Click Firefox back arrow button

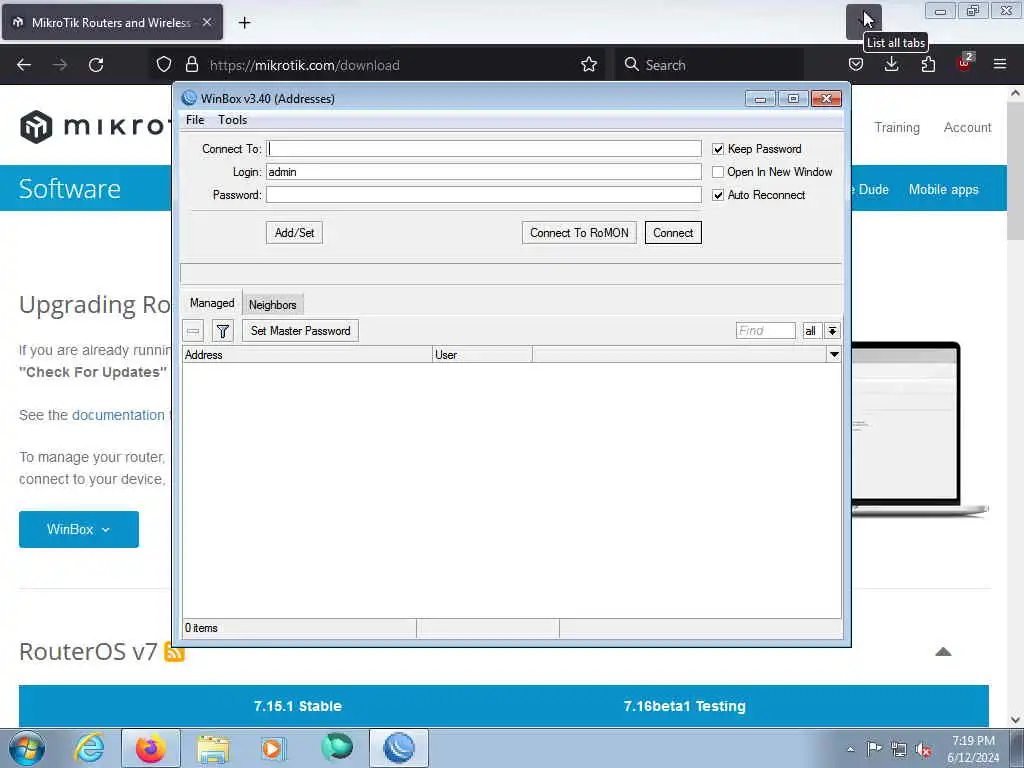(24, 65)
